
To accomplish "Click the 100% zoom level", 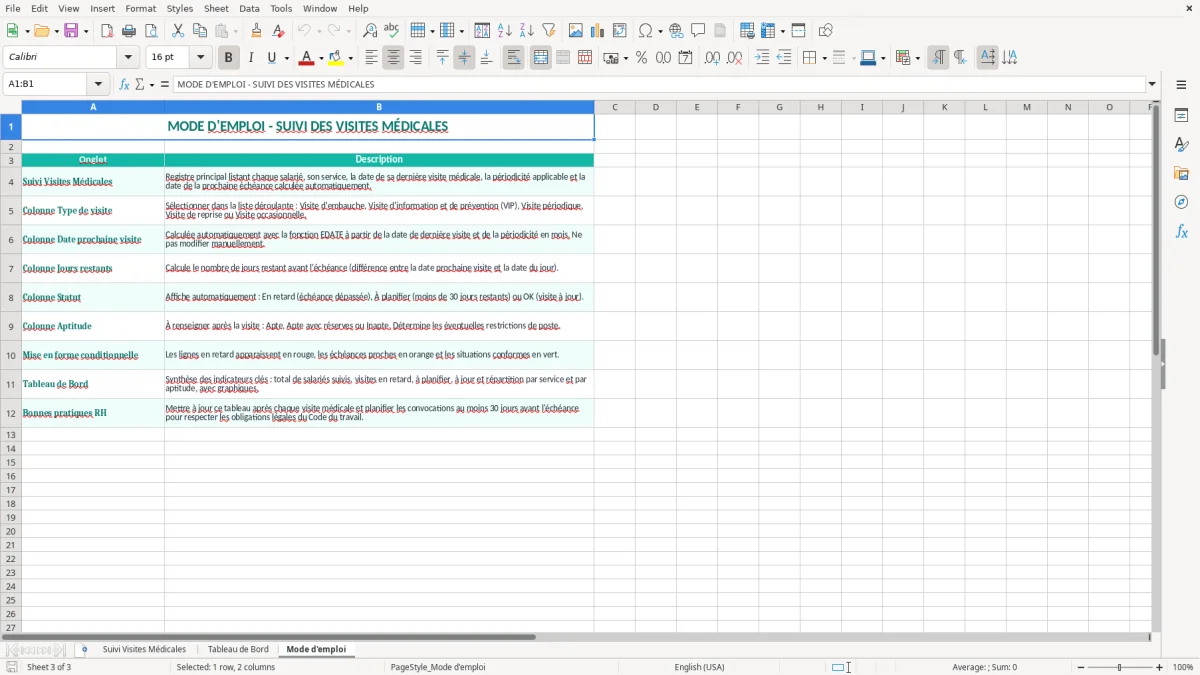I will [1183, 667].
